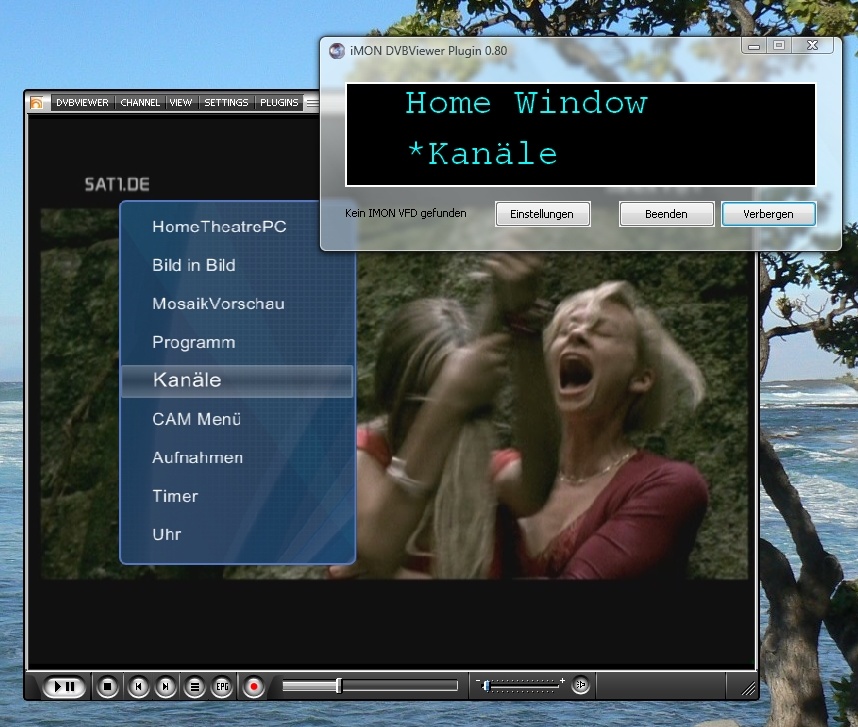Skip to the next channel
858x727 pixels.
pyautogui.click(x=166, y=686)
